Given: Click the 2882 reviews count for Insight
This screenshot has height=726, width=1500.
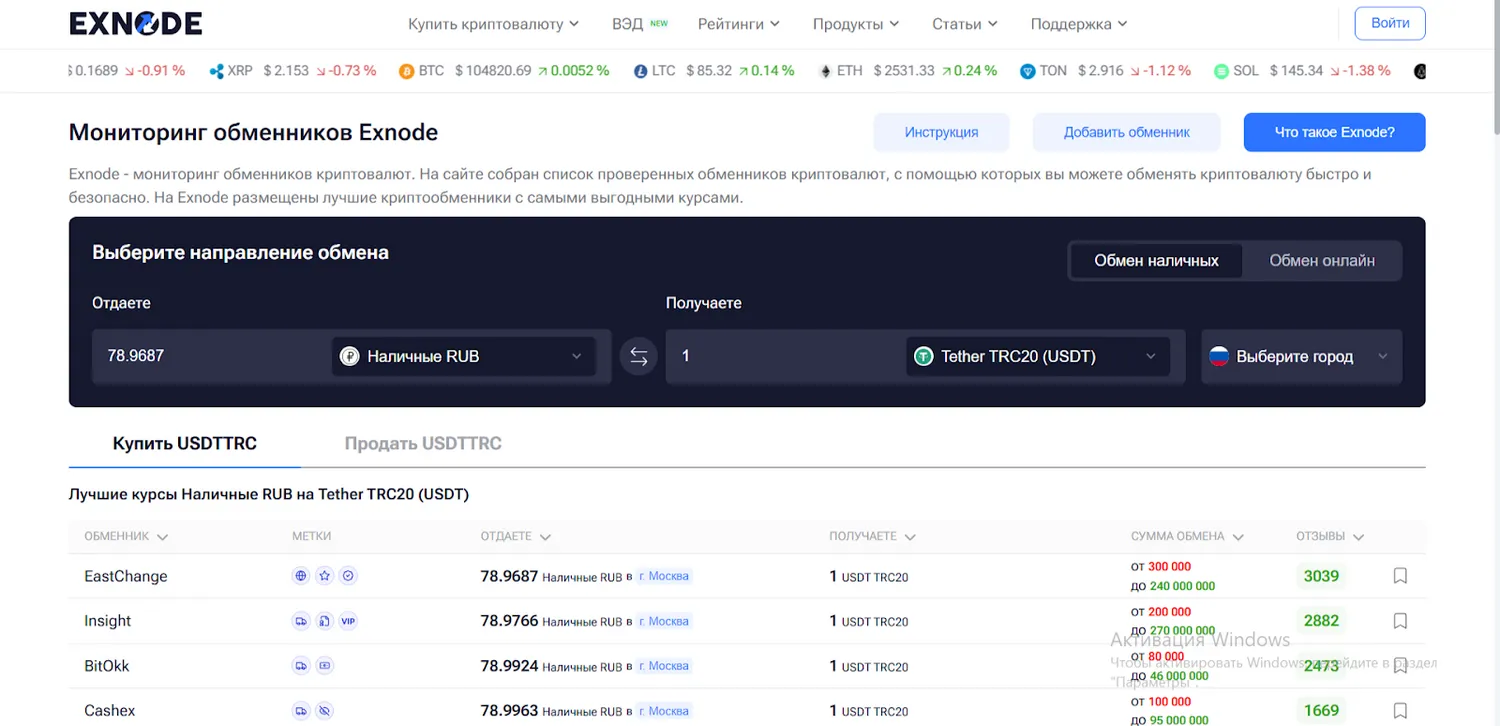Looking at the screenshot, I should 1321,621.
